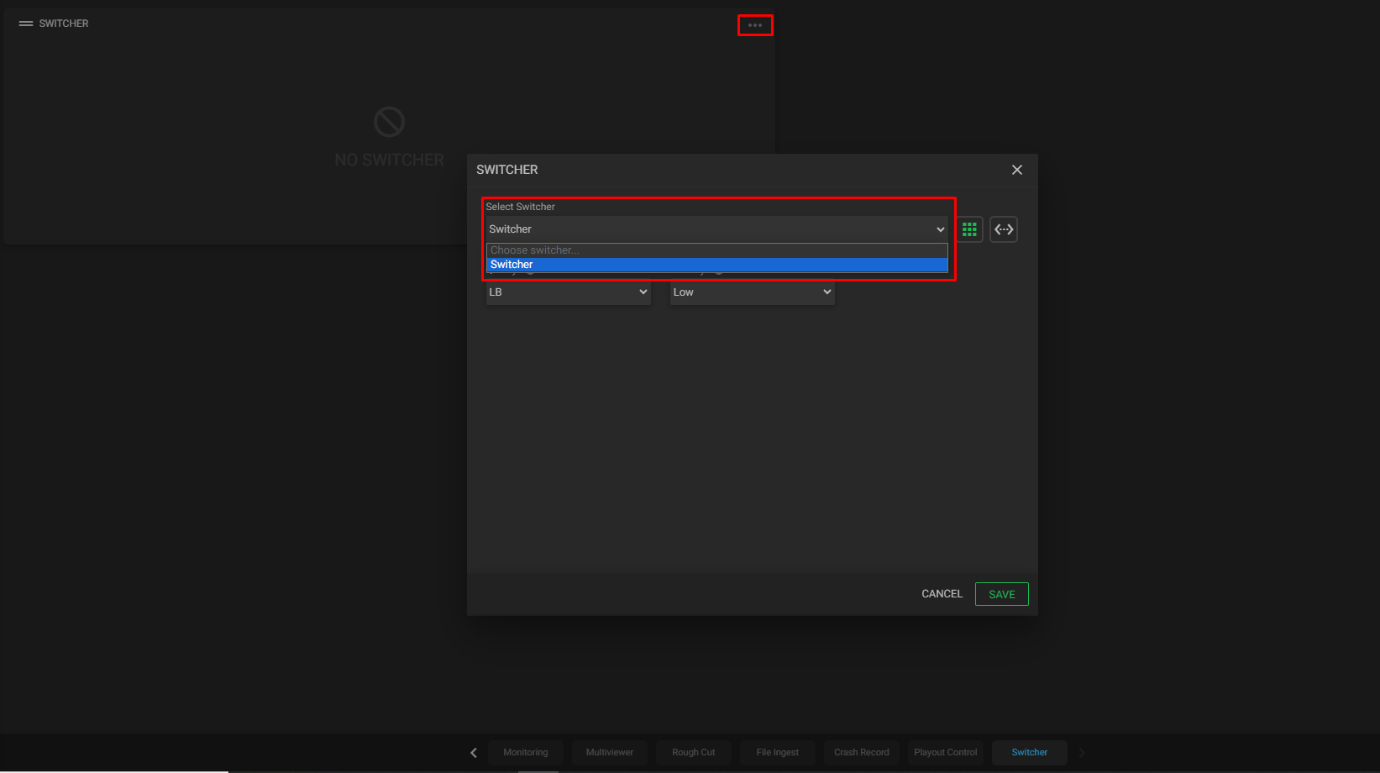This screenshot has height=773, width=1380.
Task: Cancel the Switcher dialog
Action: 942,594
